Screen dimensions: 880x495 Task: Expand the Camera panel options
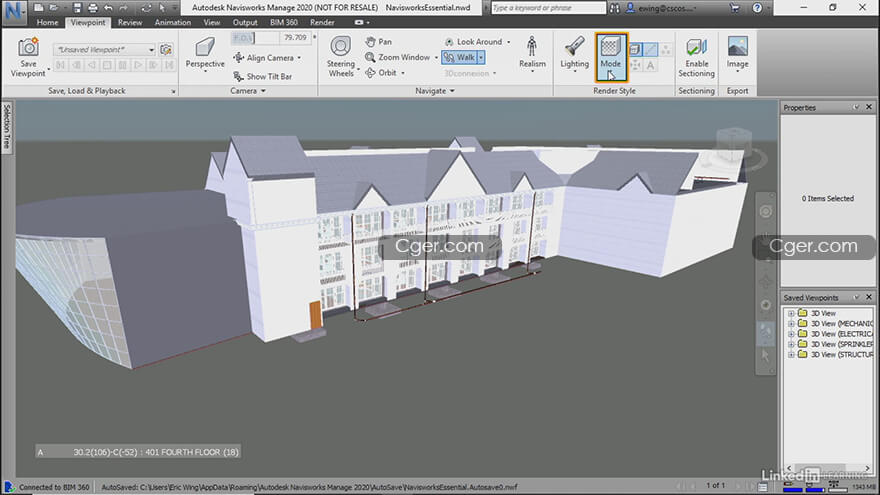(x=248, y=91)
